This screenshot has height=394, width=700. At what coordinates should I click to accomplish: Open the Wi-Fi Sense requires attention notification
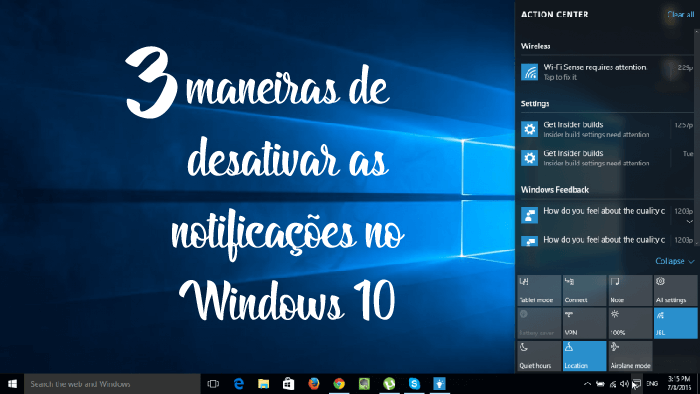click(606, 72)
